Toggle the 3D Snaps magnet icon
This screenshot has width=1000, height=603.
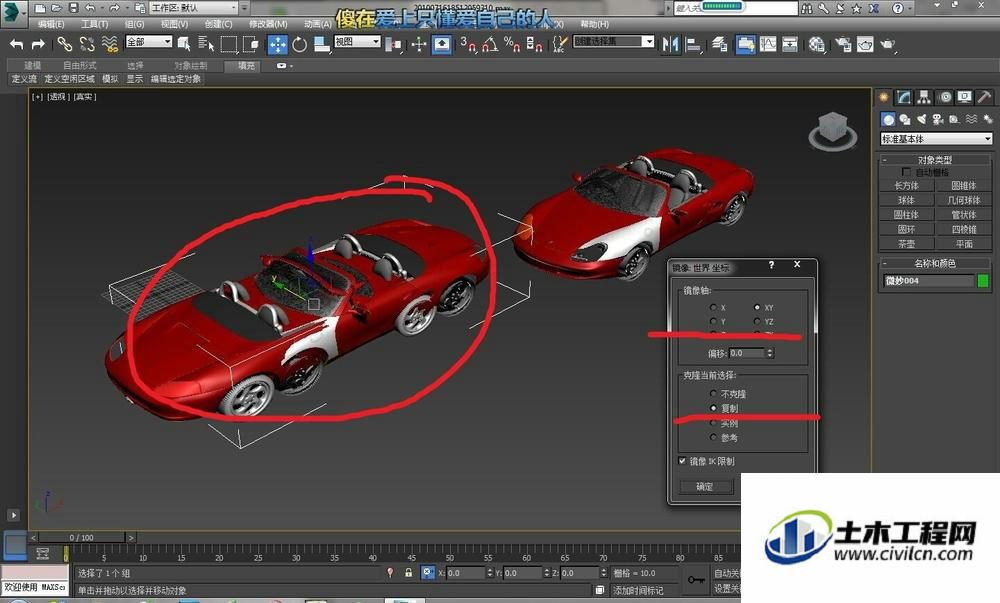[x=467, y=44]
